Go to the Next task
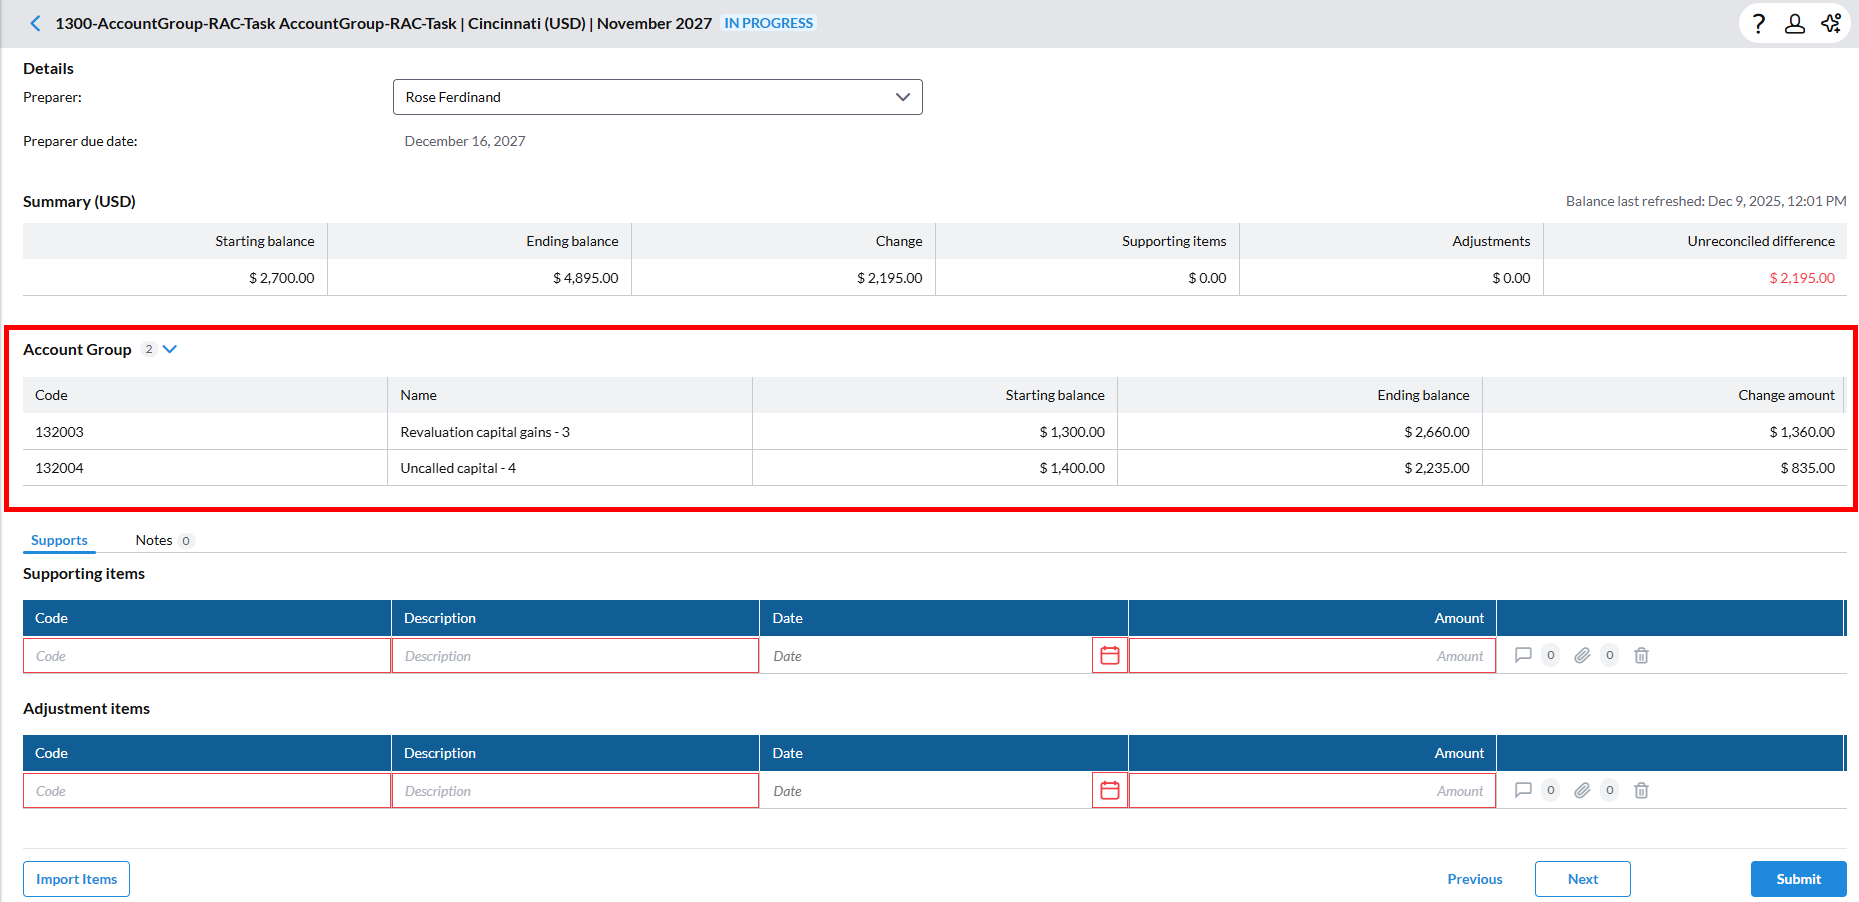1859x902 pixels. [1582, 879]
